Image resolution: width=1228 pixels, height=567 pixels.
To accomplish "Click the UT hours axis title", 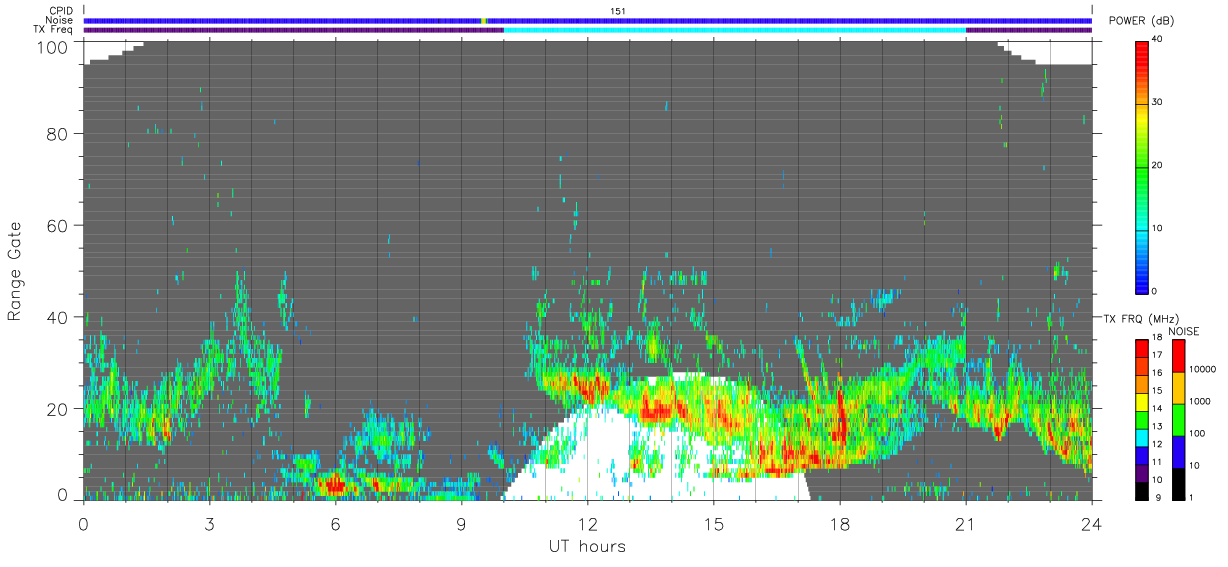I will pos(587,546).
